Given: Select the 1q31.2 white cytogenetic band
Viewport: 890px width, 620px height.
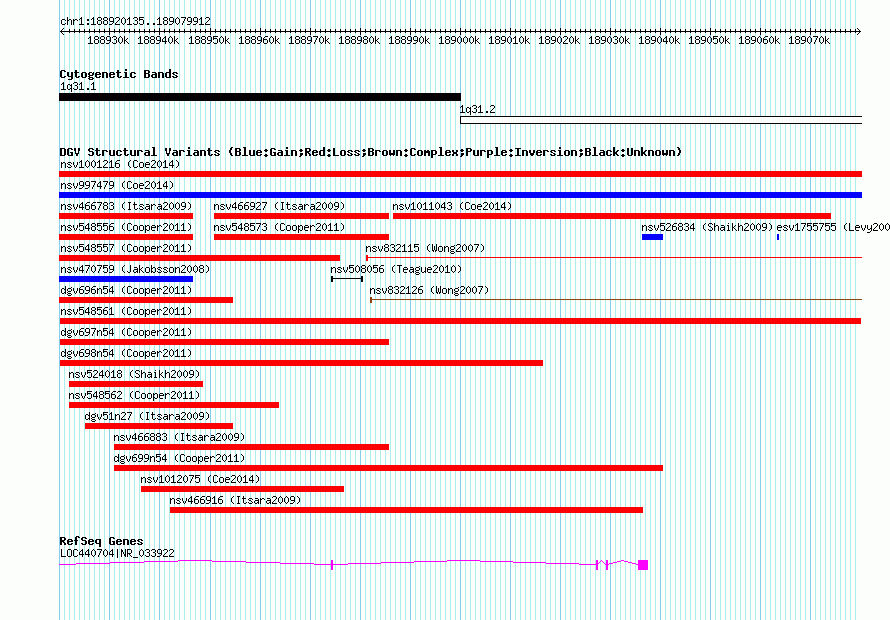Looking at the screenshot, I should pyautogui.click(x=661, y=120).
